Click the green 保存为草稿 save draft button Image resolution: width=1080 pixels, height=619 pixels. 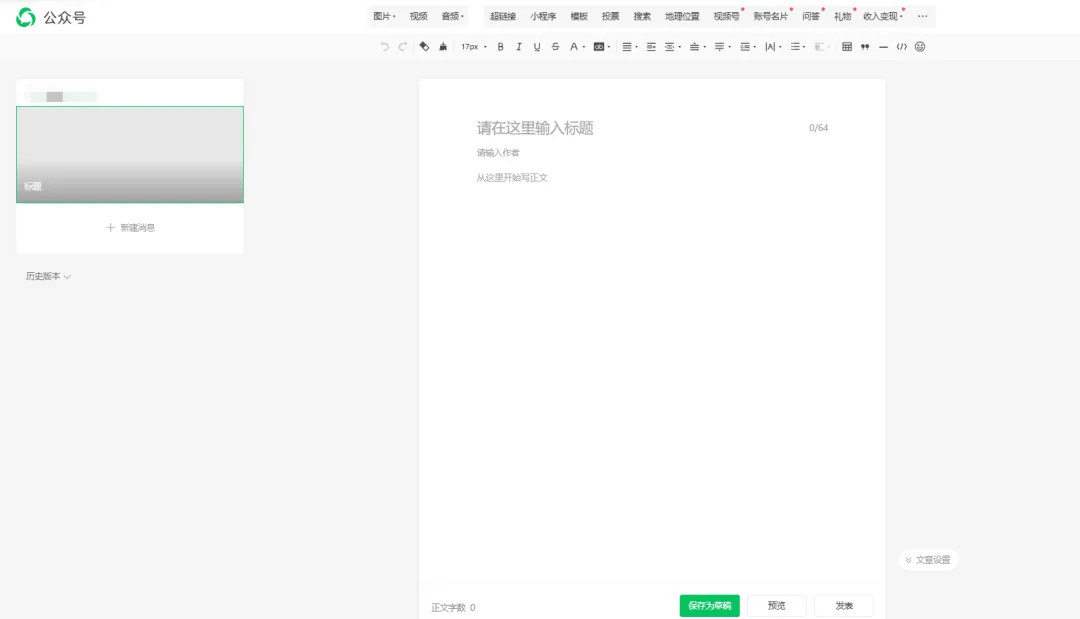(x=709, y=605)
